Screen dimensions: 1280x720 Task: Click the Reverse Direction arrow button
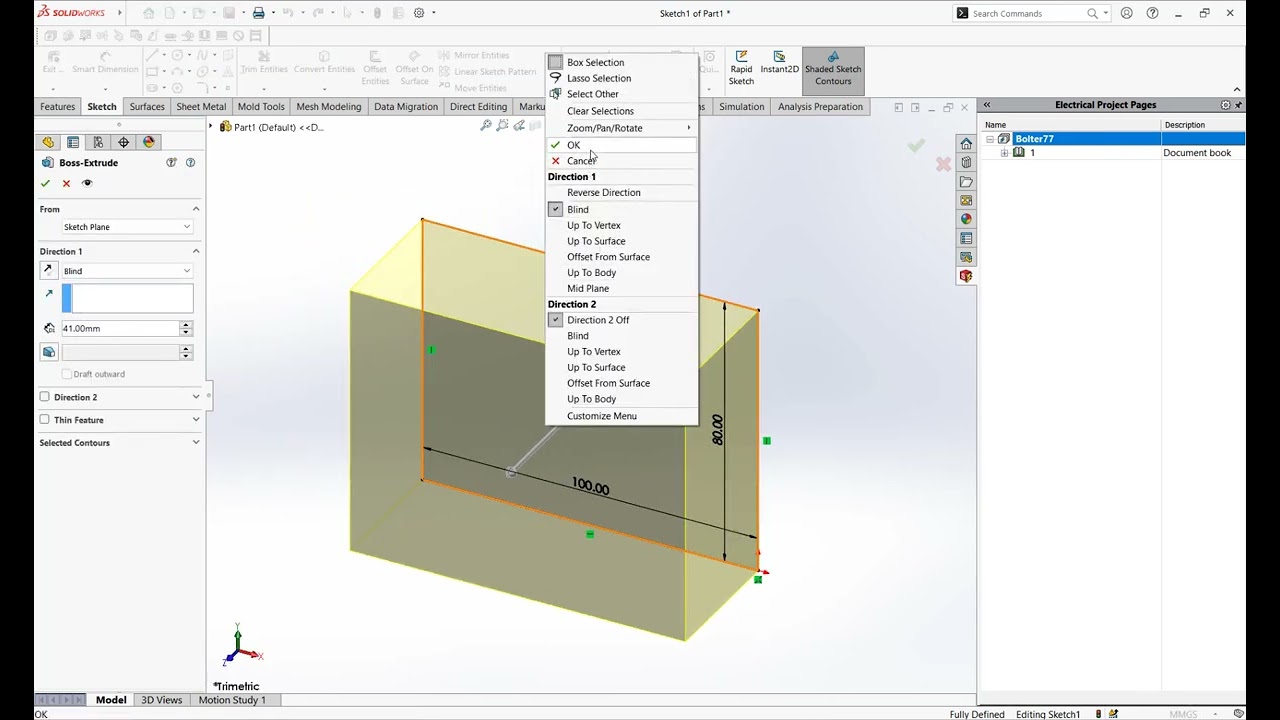coord(48,271)
